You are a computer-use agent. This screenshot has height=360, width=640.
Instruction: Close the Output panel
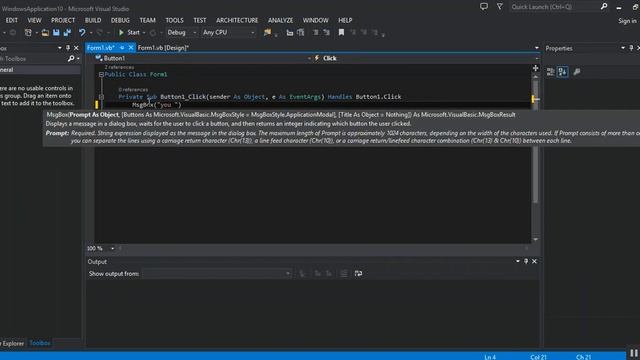(x=534, y=261)
